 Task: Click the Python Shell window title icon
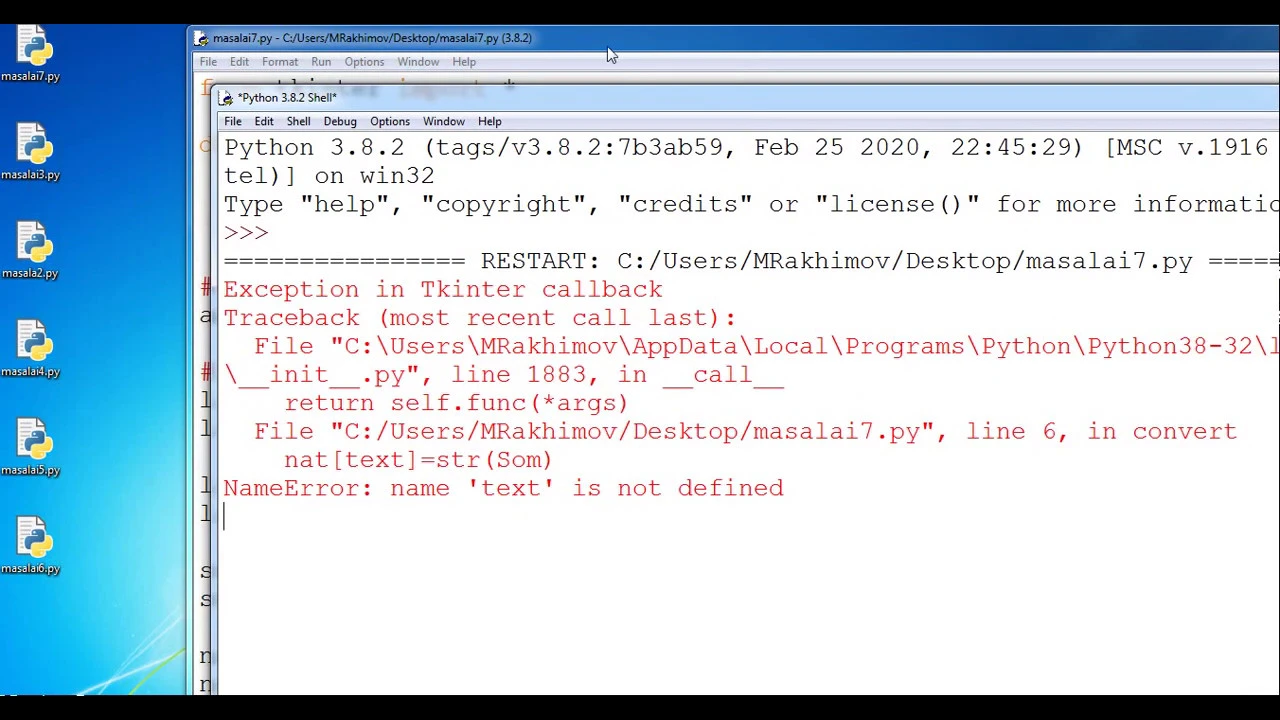[226, 98]
